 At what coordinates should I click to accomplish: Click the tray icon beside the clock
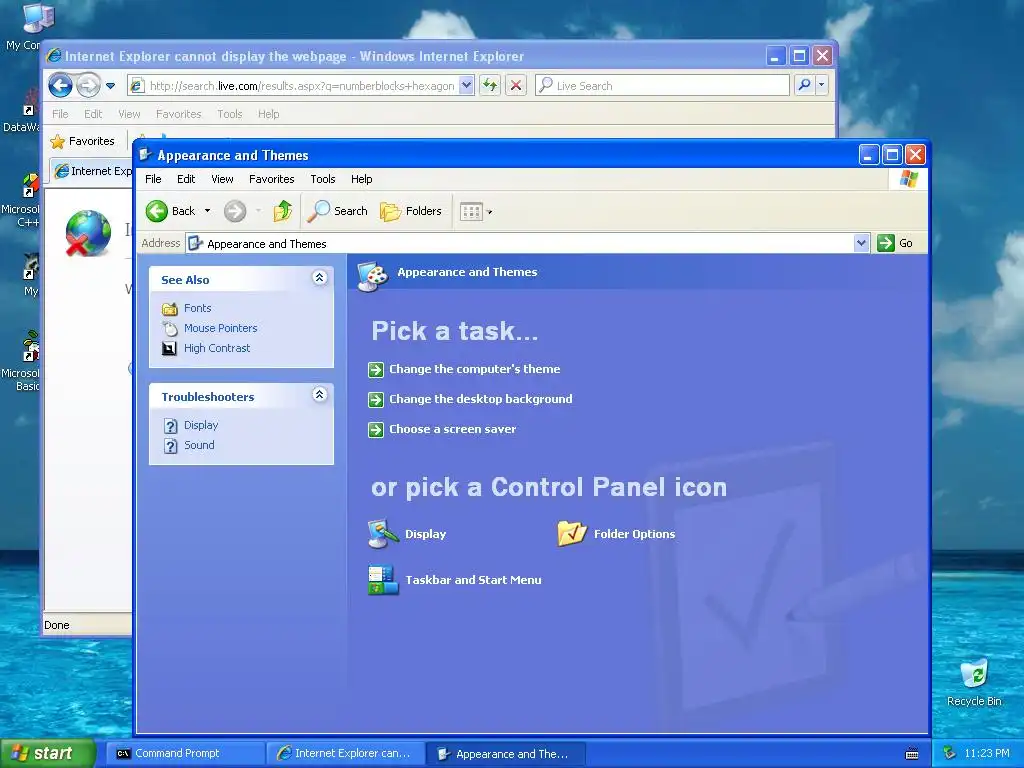click(950, 754)
